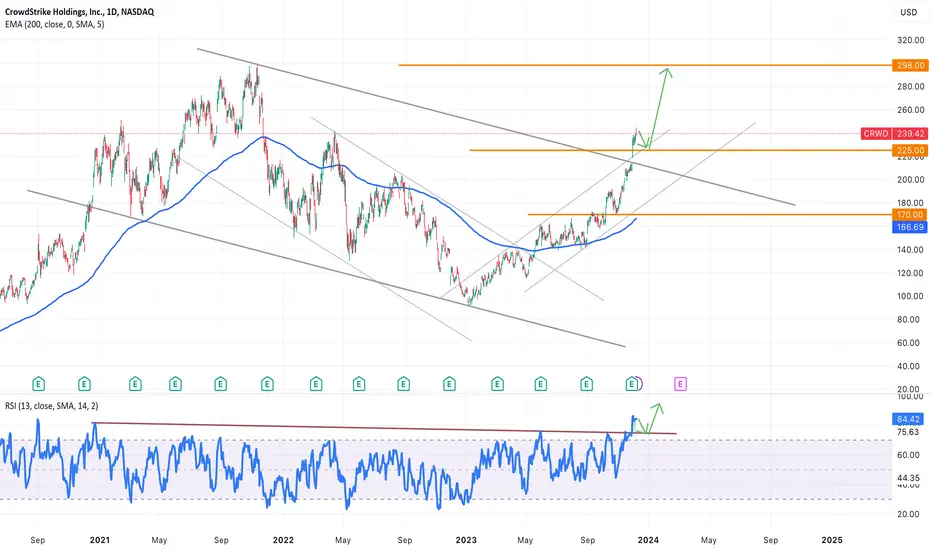This screenshot has height=550, width=932.
Task: Click the purple upcoming earnings marker
Action: pos(680,384)
